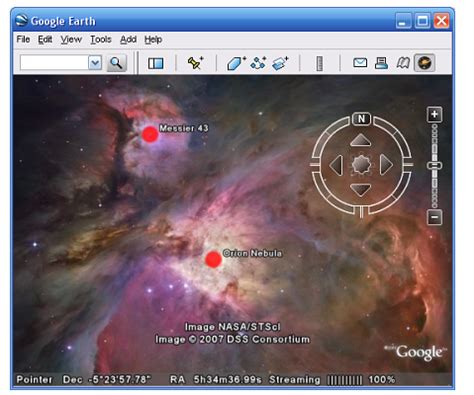This screenshot has width=474, height=395.
Task: Maximize the Google Earth window
Action: [422, 21]
